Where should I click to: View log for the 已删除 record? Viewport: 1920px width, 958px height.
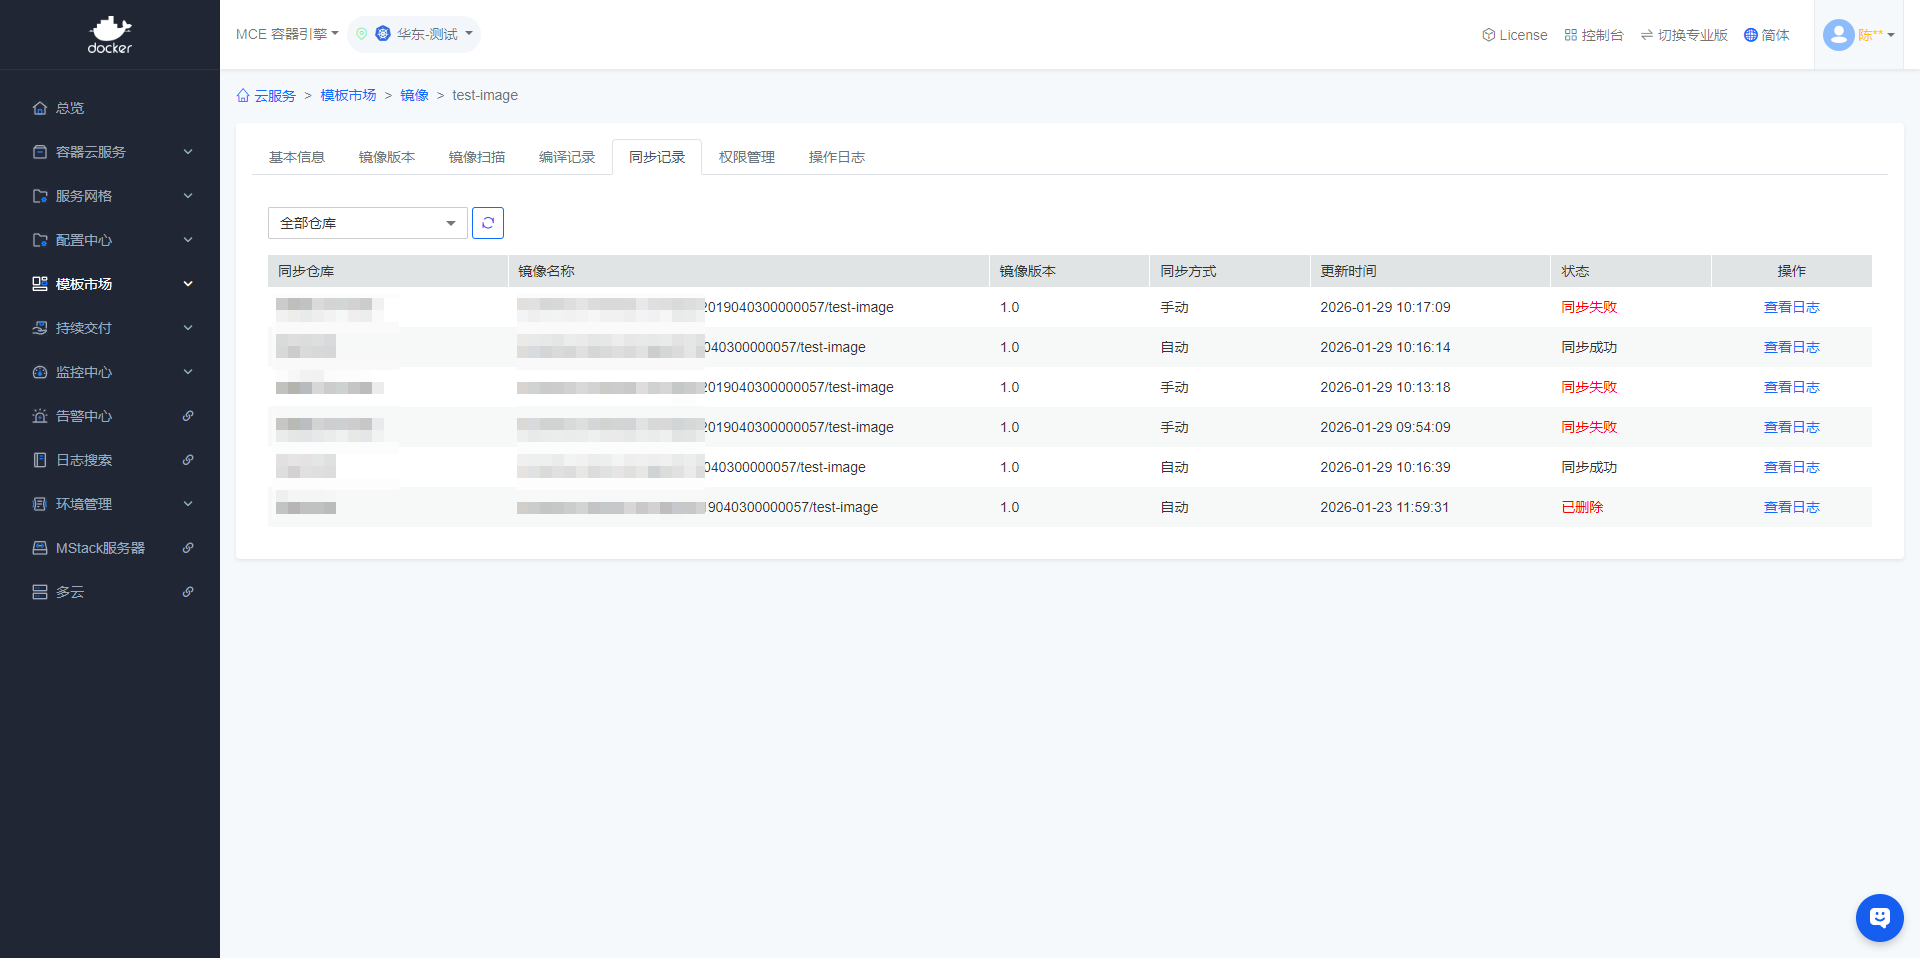(x=1791, y=507)
